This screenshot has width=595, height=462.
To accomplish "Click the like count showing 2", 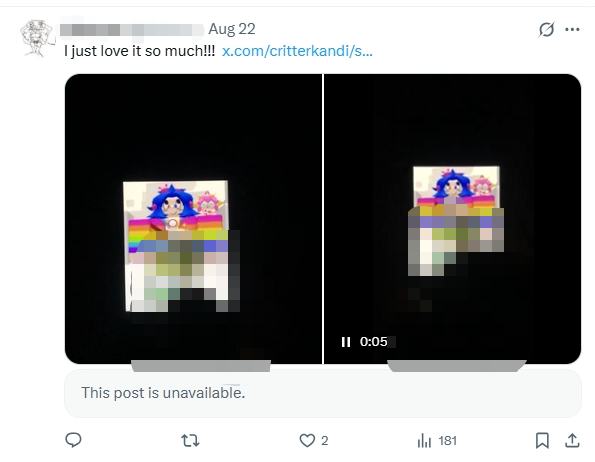I will pos(324,441).
